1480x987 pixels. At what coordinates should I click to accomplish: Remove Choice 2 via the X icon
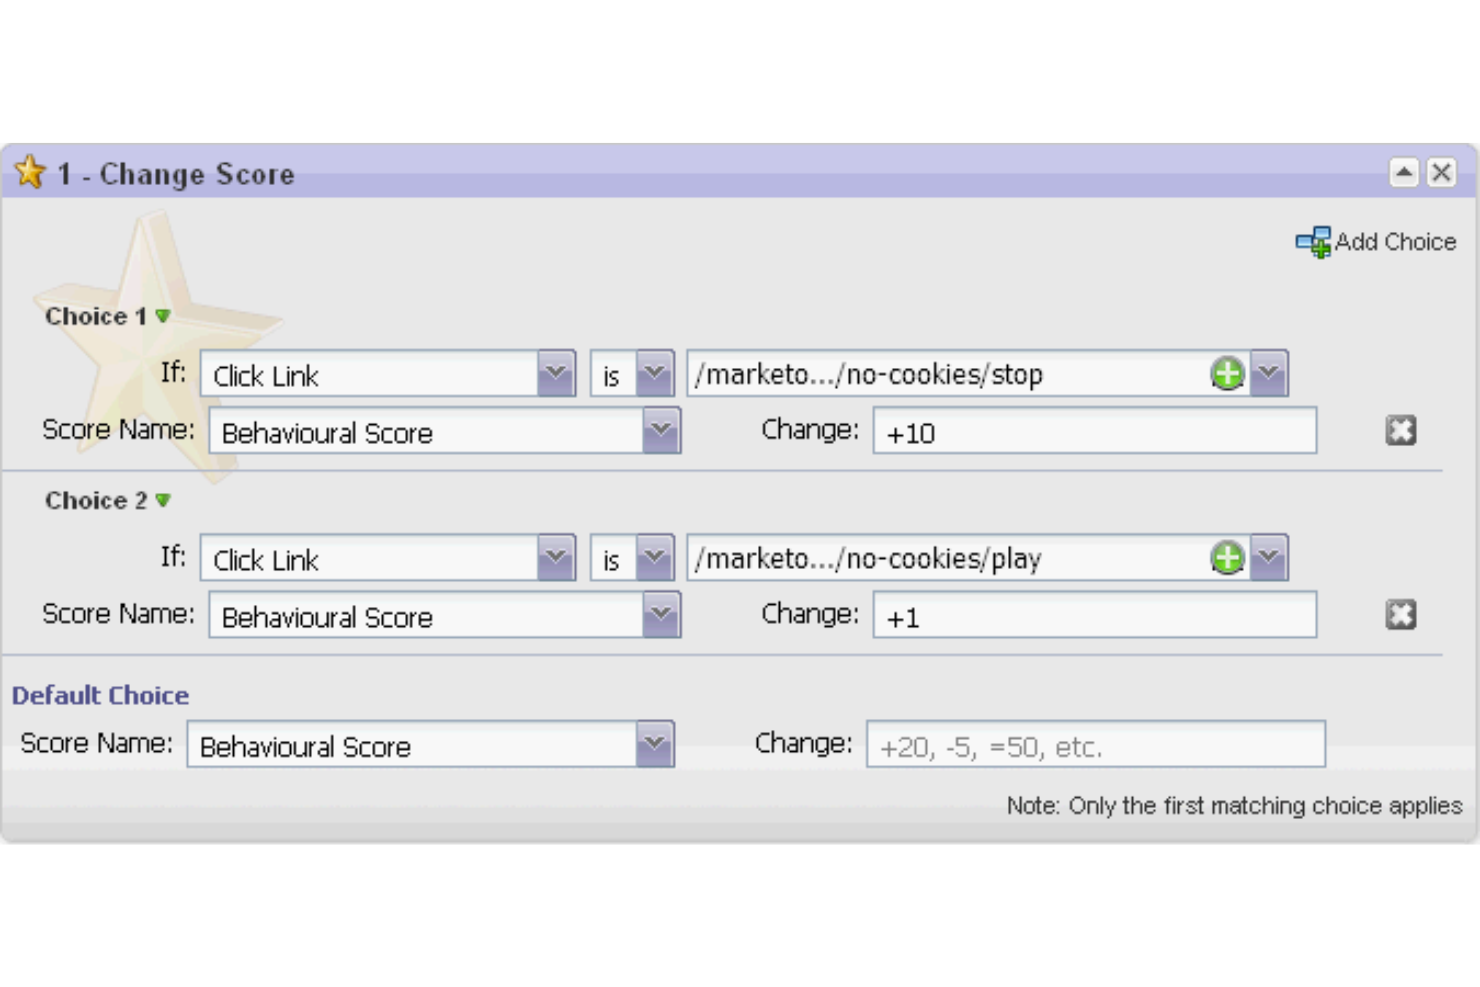point(1400,614)
